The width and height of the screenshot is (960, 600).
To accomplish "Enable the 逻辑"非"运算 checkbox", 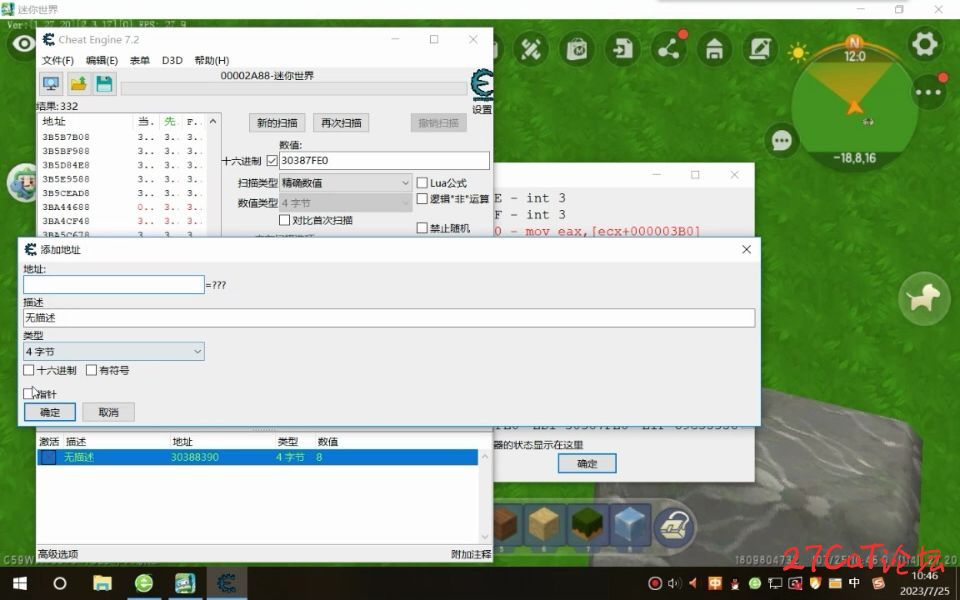I will 422,199.
